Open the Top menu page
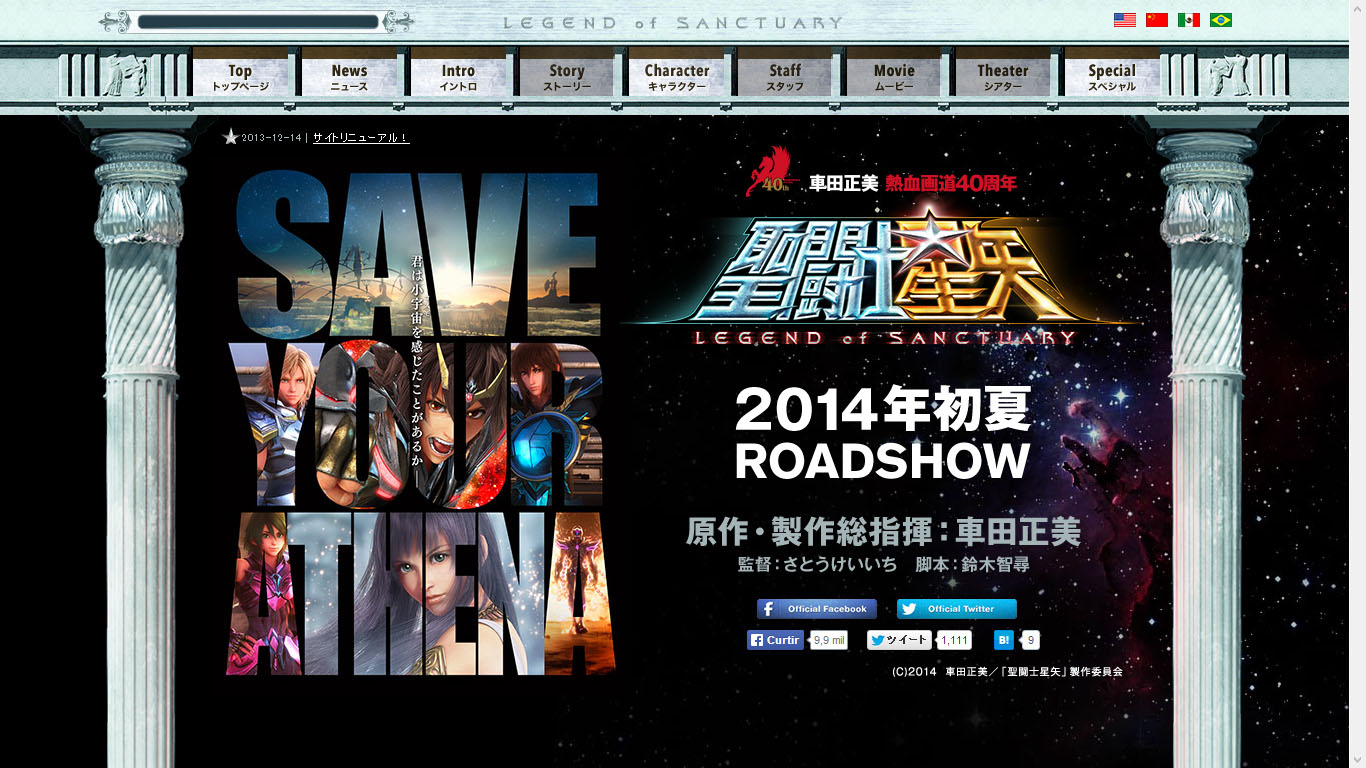 [240, 76]
